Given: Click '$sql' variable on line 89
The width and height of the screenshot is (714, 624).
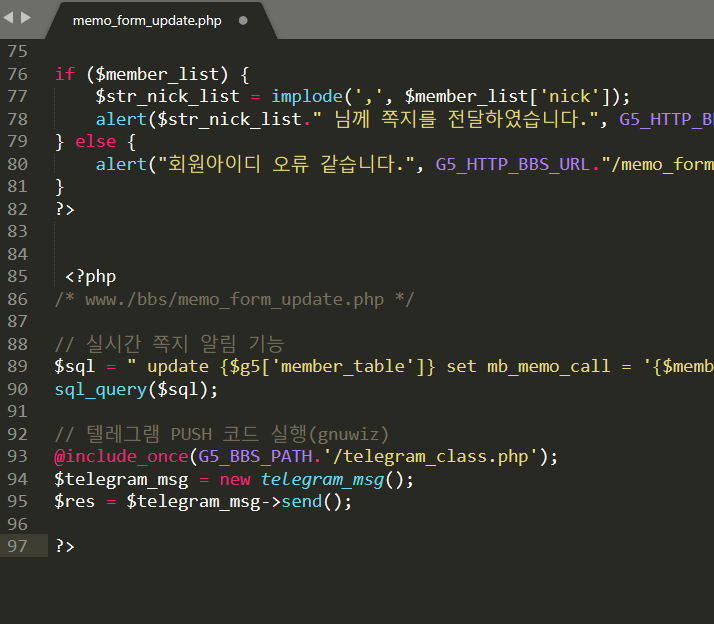Looking at the screenshot, I should coord(74,366).
